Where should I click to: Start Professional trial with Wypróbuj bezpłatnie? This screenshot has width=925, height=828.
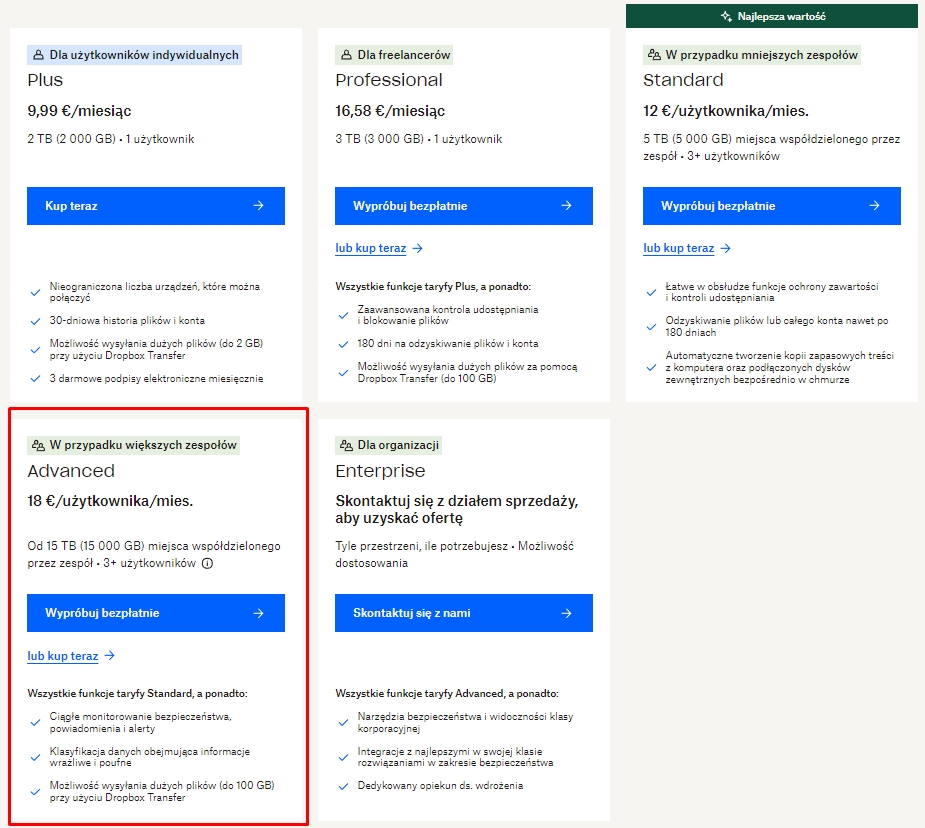[463, 206]
